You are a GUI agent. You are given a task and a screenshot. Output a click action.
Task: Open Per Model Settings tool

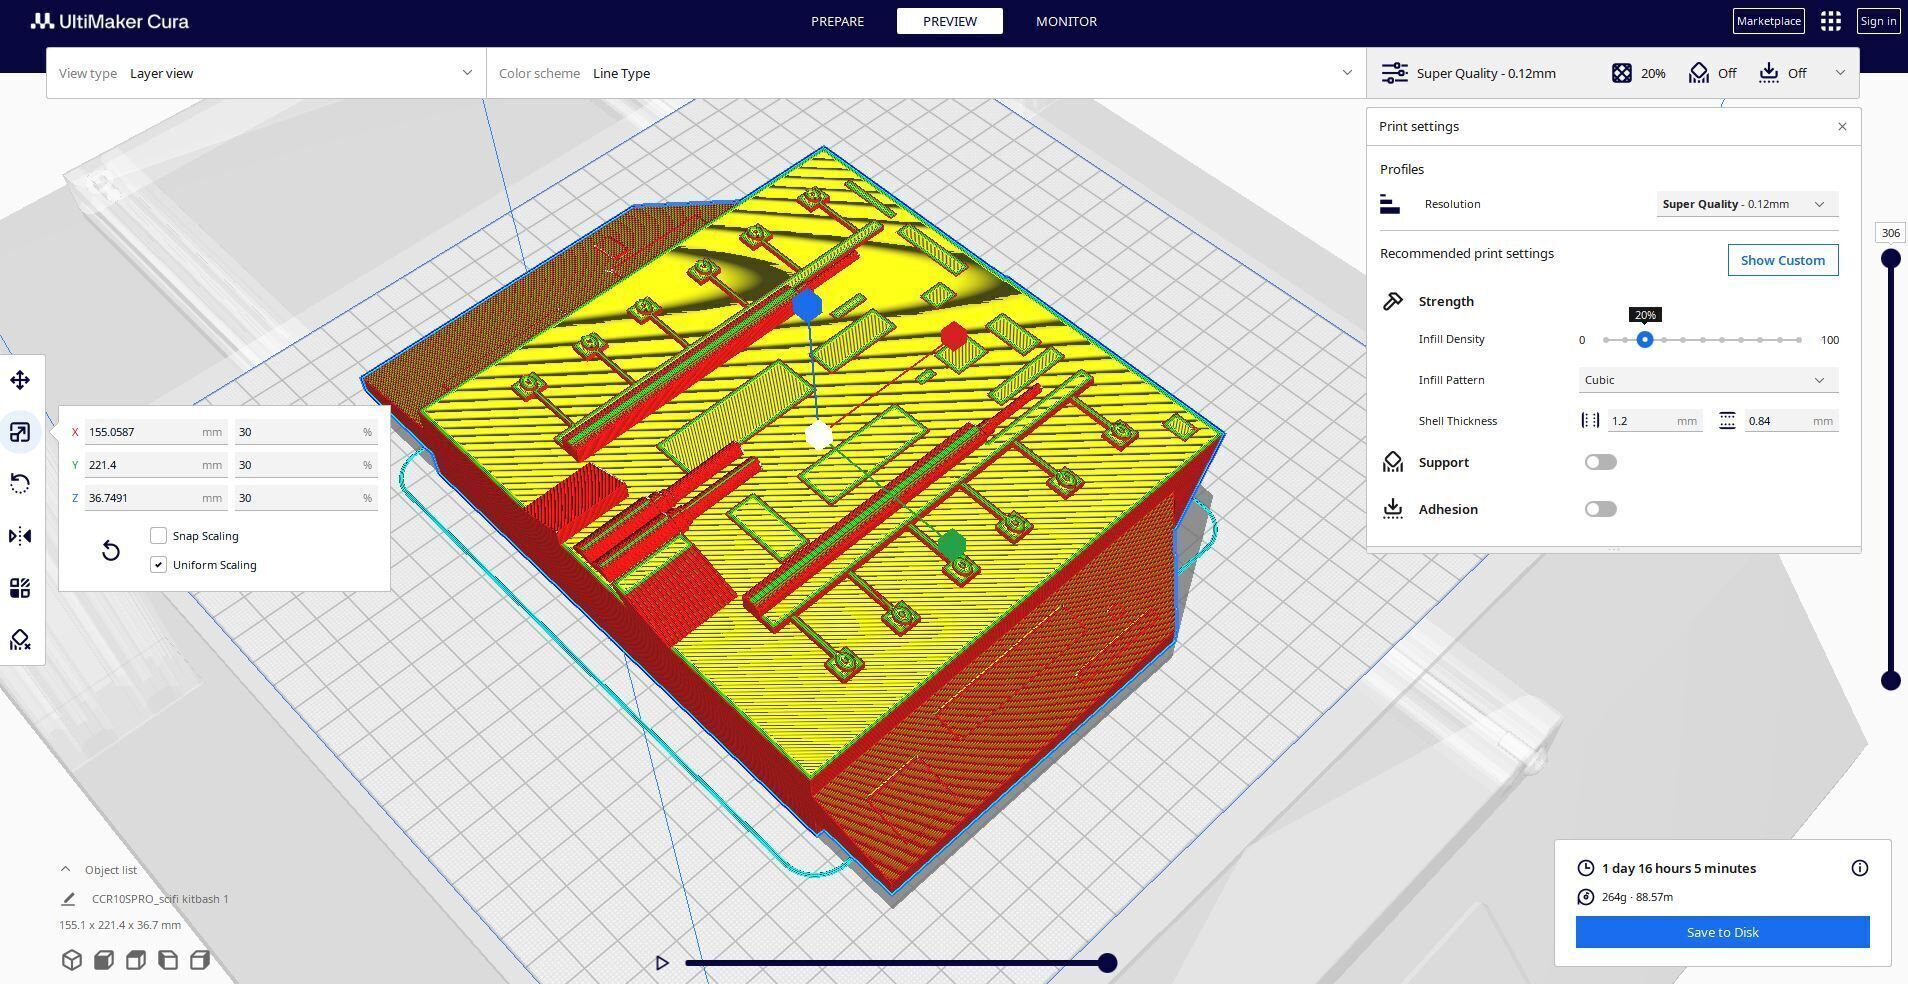coord(20,588)
